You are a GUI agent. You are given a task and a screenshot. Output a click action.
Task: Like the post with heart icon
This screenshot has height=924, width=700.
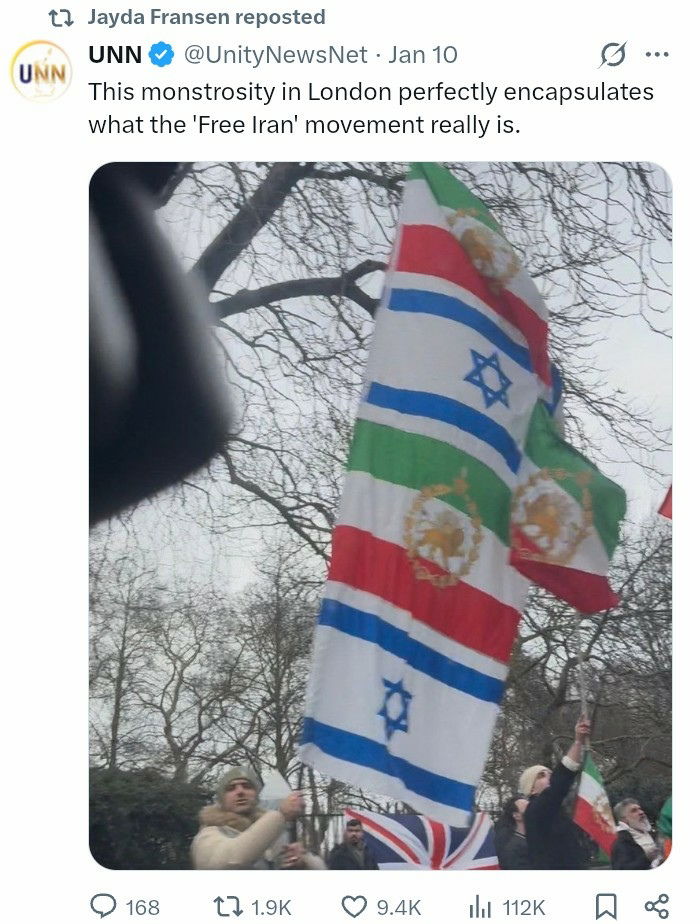(354, 906)
